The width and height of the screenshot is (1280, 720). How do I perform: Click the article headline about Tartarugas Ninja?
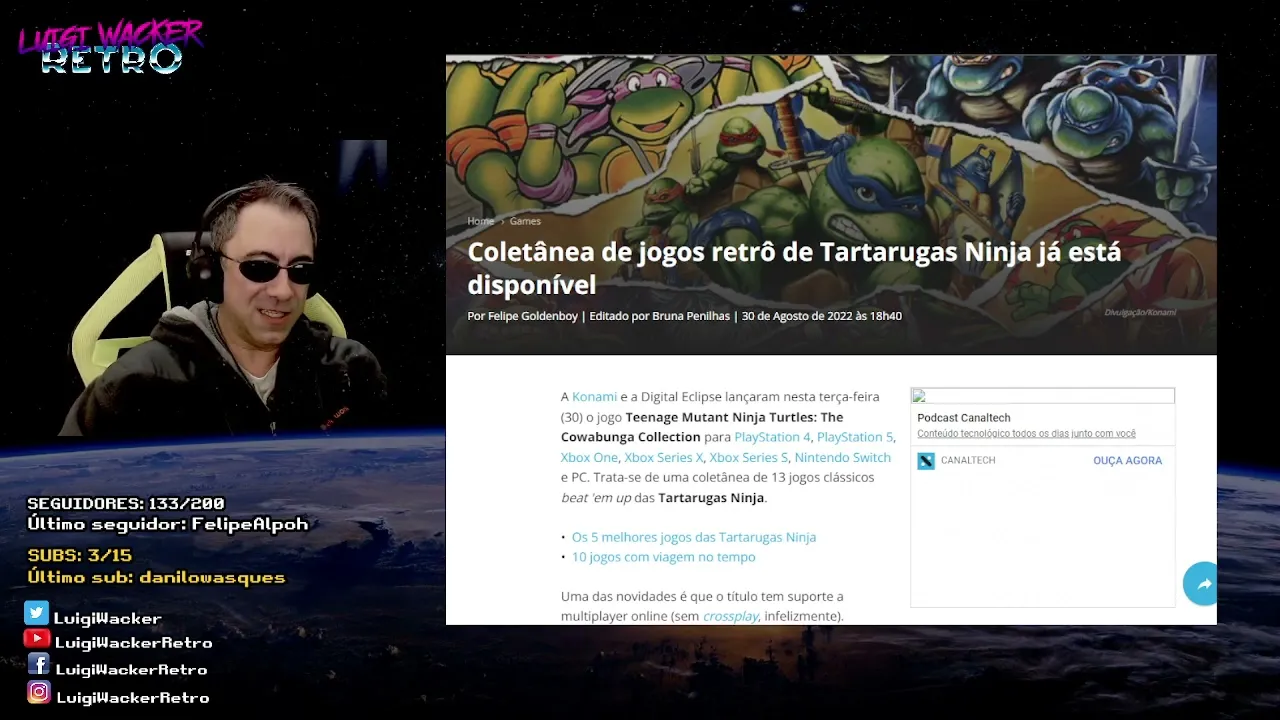tap(794, 268)
